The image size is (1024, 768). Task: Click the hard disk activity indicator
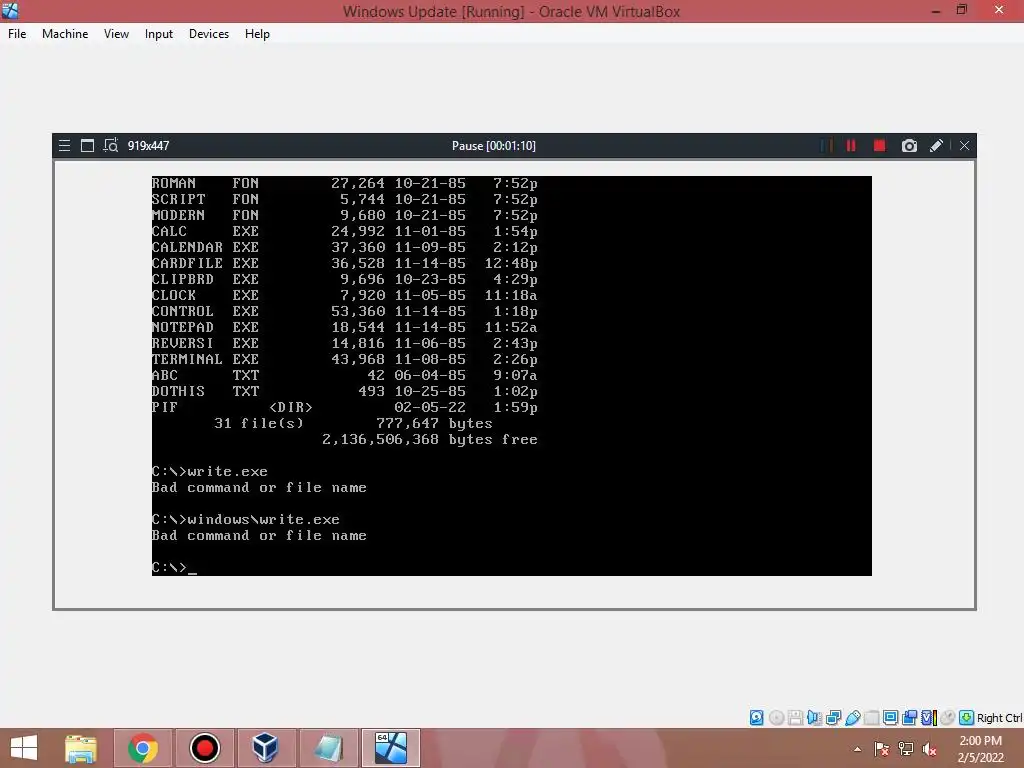[756, 718]
